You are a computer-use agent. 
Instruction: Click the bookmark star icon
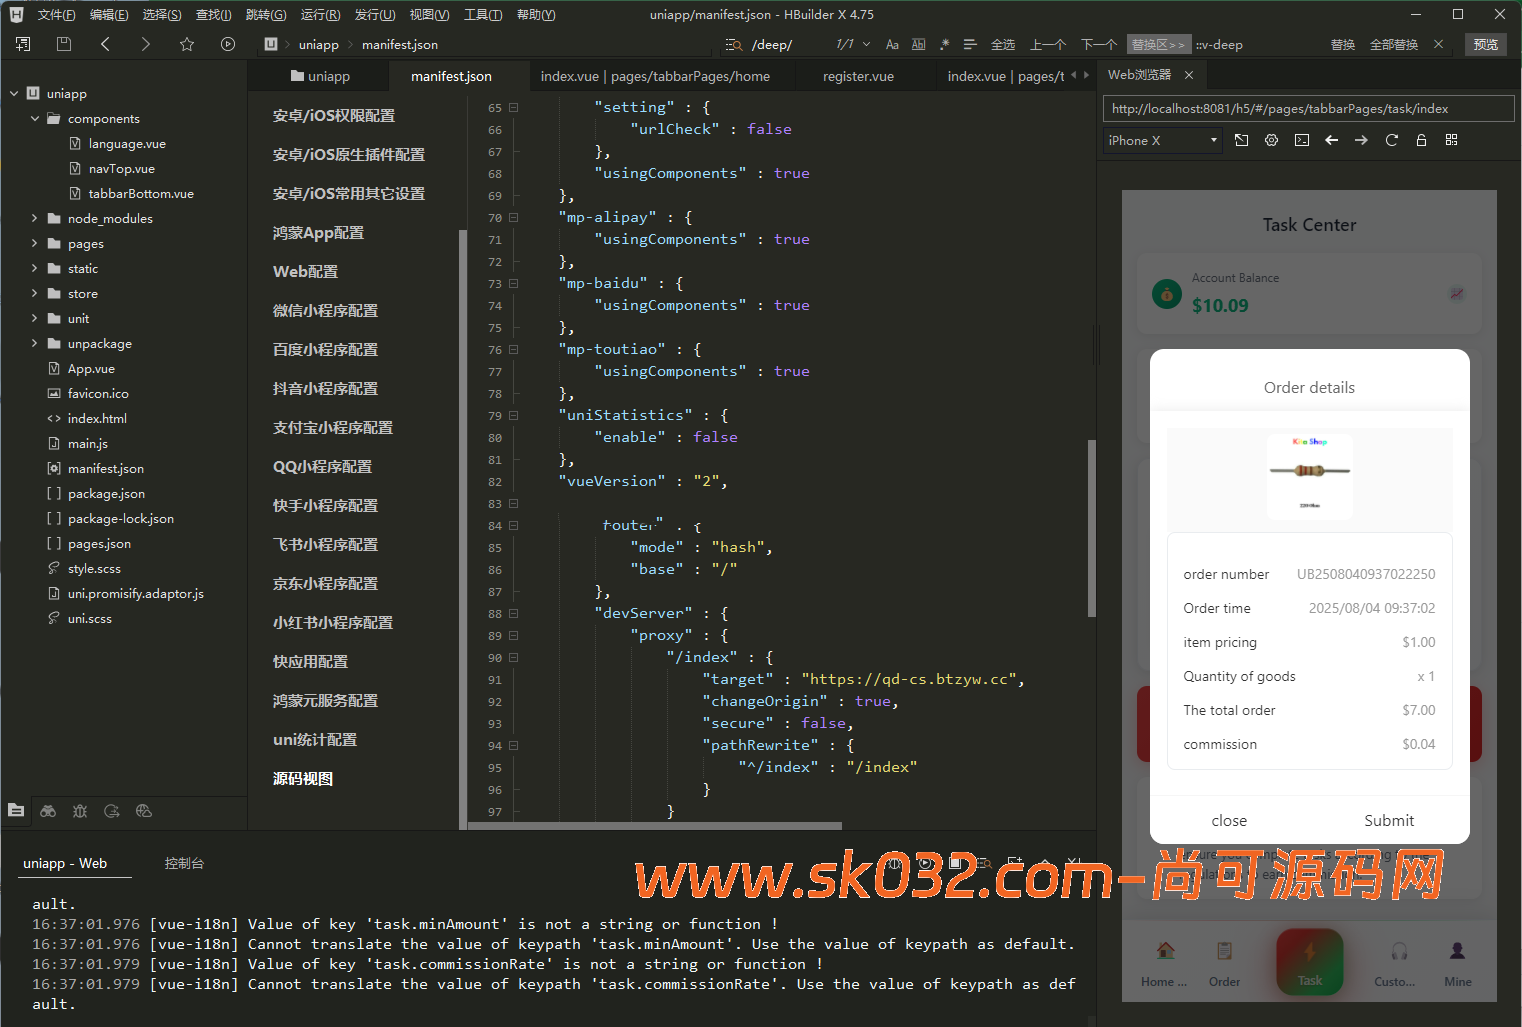pyautogui.click(x=187, y=44)
